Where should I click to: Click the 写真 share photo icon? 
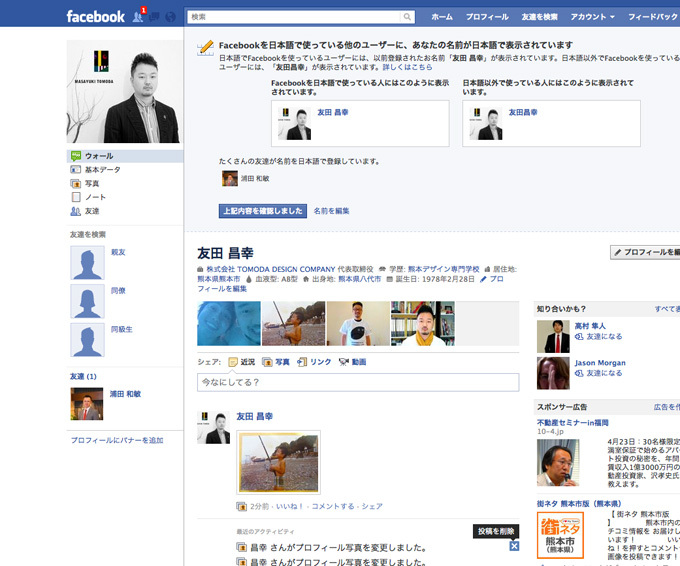[267, 362]
